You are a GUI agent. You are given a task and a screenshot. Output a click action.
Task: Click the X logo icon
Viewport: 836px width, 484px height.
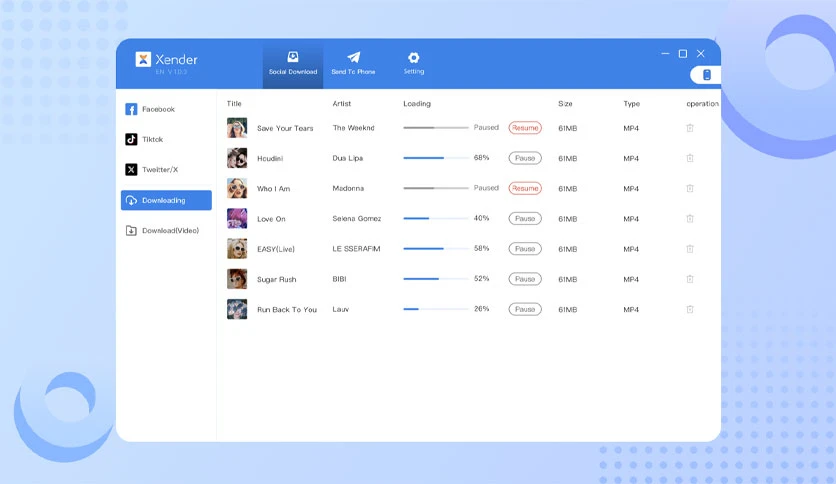tap(131, 170)
